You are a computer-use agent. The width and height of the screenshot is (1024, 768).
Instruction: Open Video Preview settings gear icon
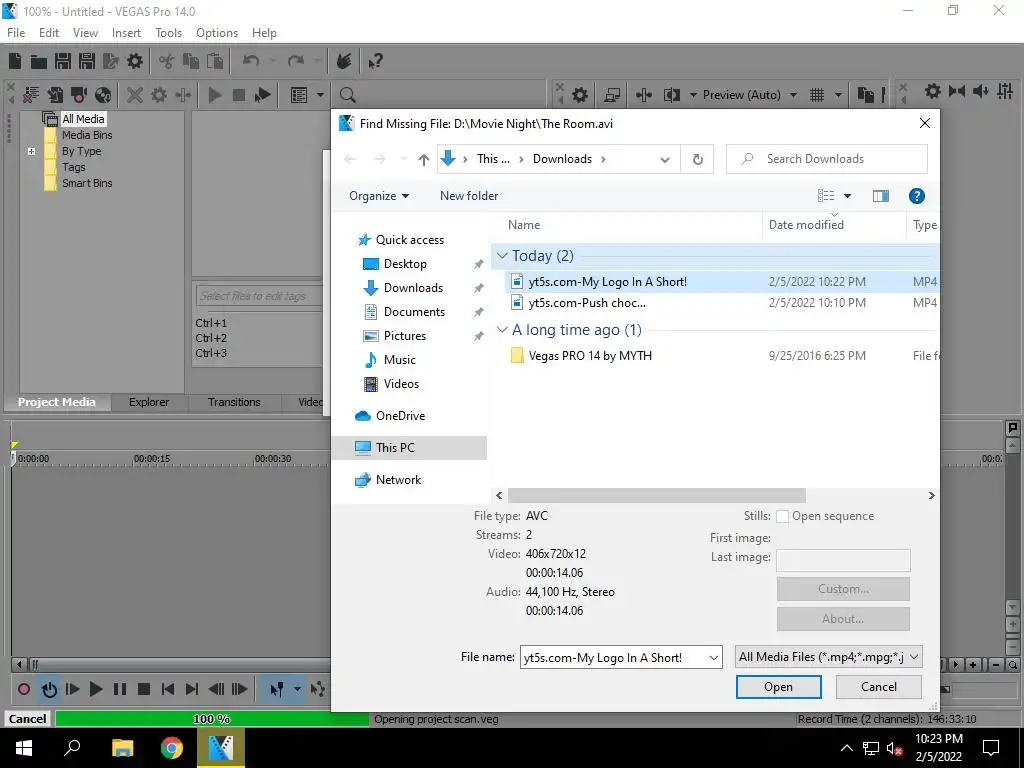(580, 95)
